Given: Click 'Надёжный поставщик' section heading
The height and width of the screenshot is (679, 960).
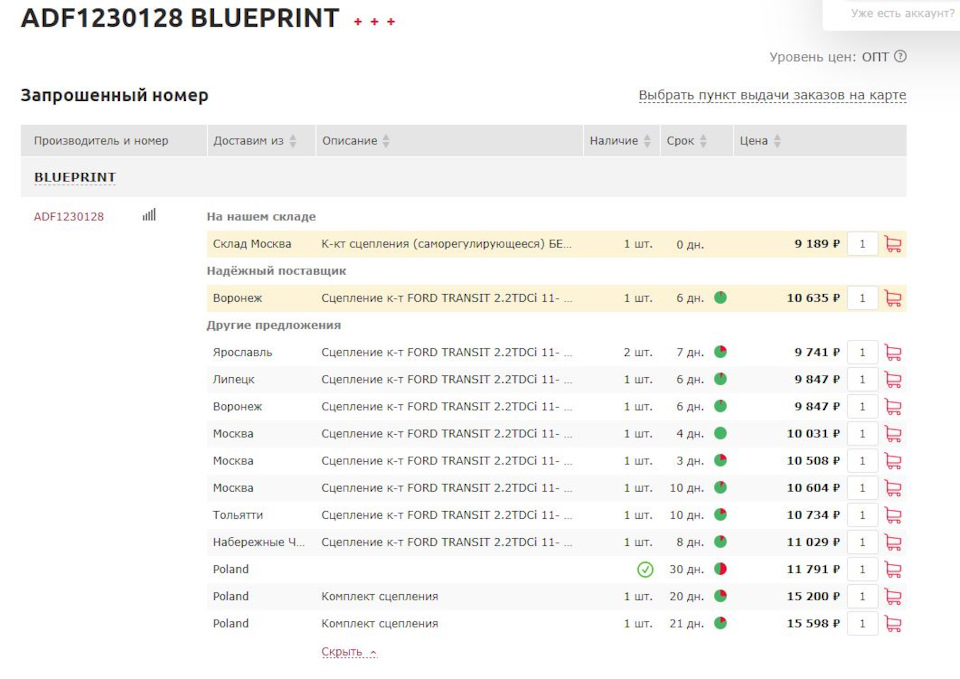Looking at the screenshot, I should pyautogui.click(x=276, y=271).
